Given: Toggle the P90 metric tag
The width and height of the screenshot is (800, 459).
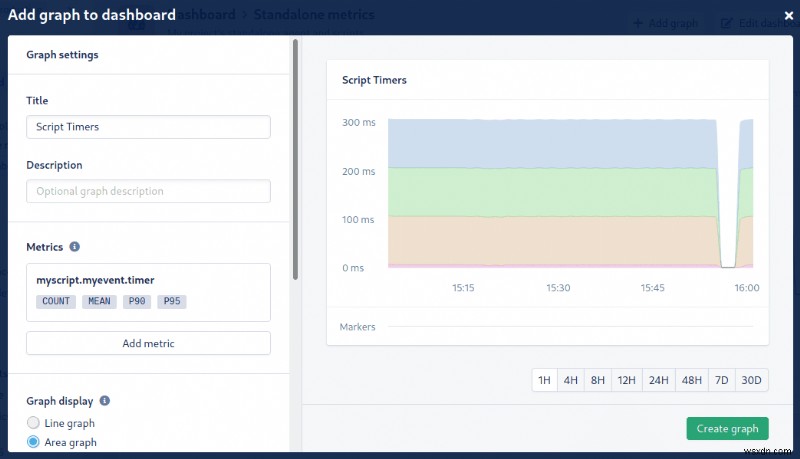Looking at the screenshot, I should click(x=137, y=301).
